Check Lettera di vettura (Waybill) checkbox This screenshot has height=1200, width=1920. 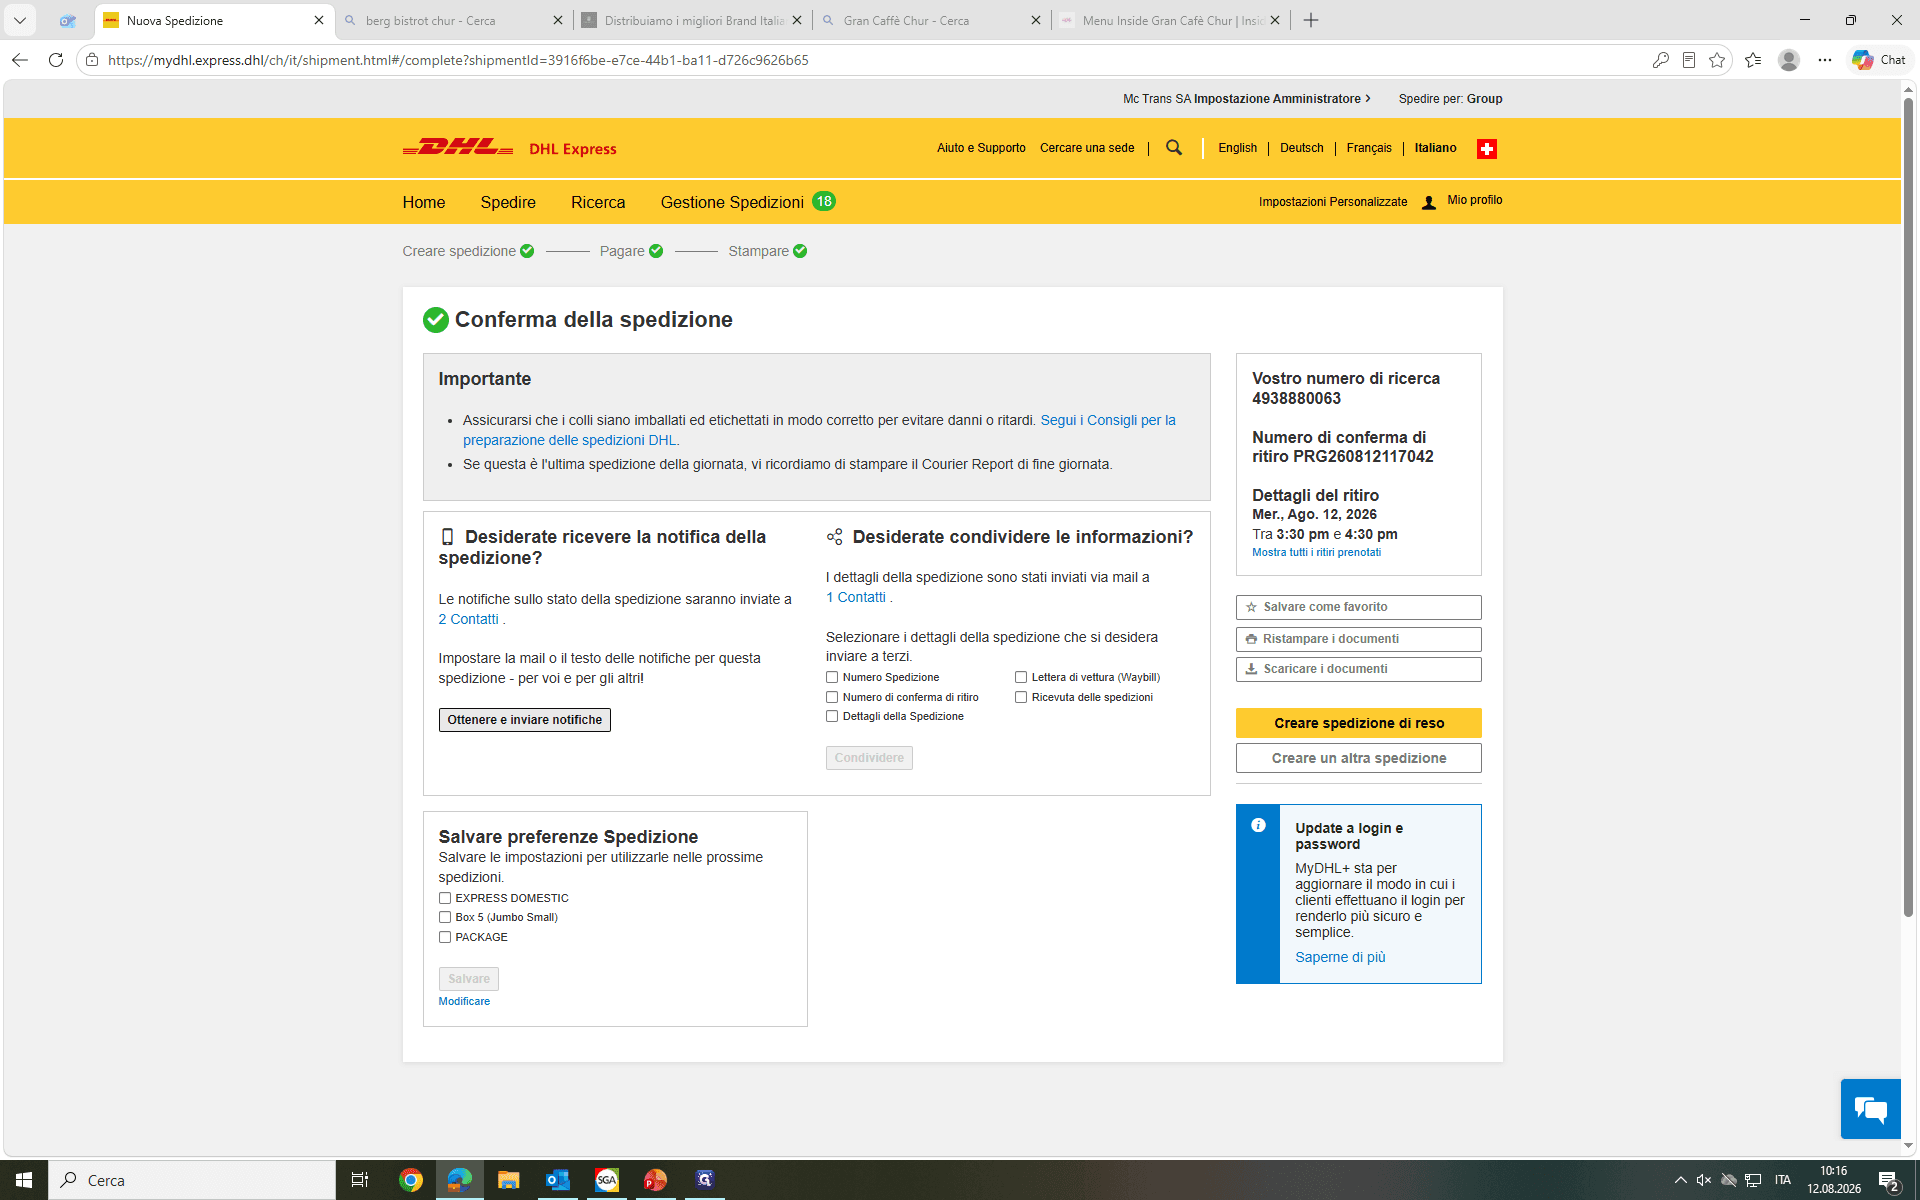(x=1021, y=677)
